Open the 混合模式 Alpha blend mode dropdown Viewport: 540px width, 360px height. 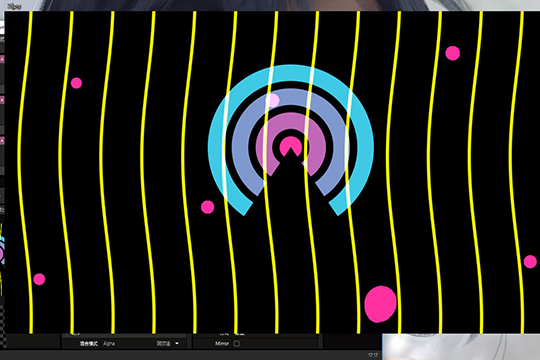141,343
